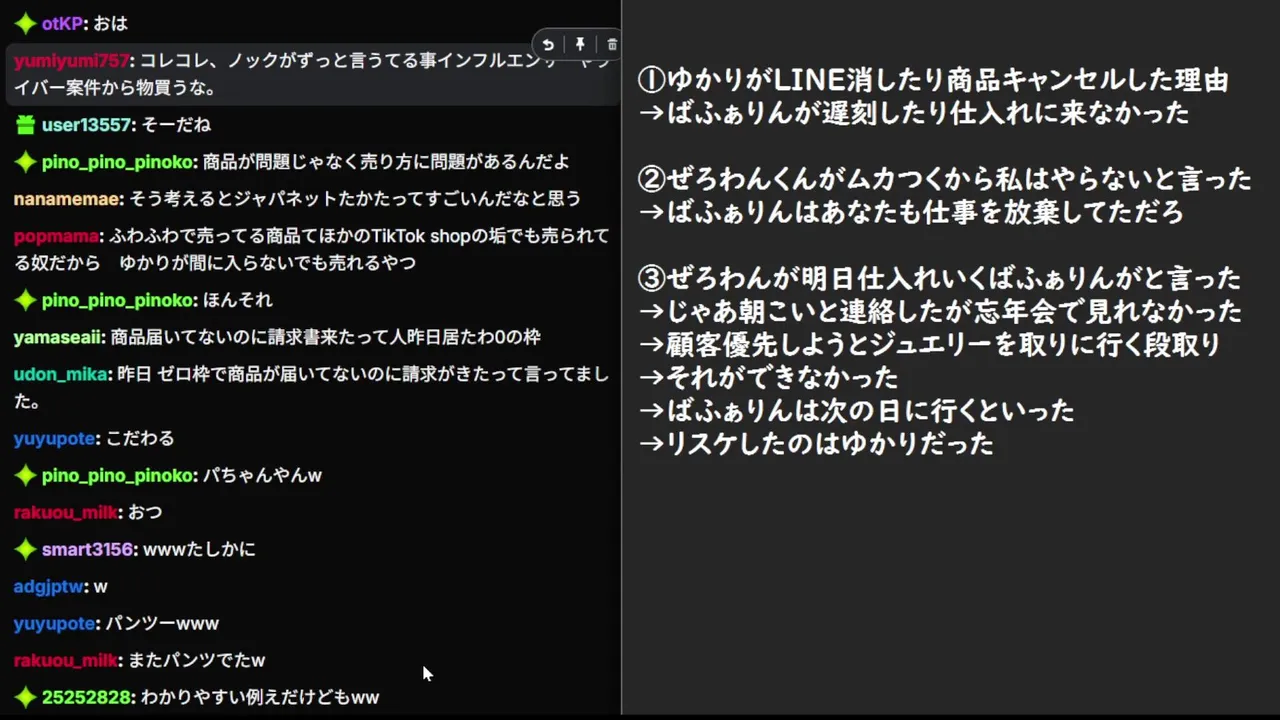Click the message わかりやすい例えだけどもww
The height and width of the screenshot is (720, 1280).
tap(260, 697)
